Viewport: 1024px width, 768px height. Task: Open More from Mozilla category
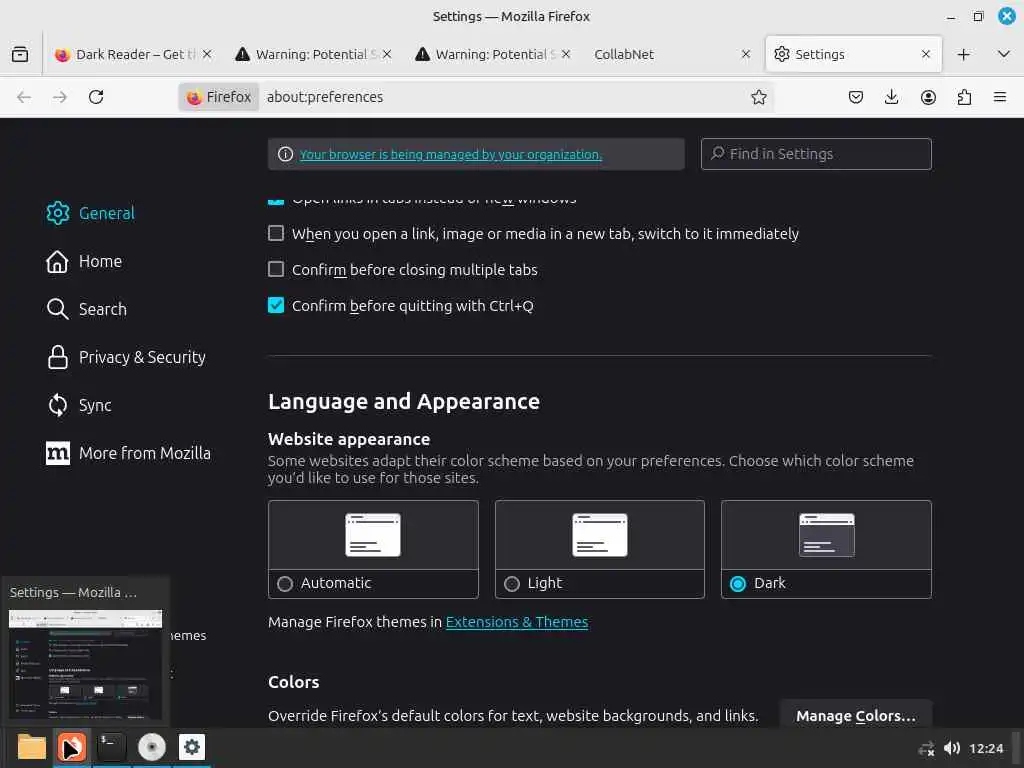pyautogui.click(x=128, y=453)
